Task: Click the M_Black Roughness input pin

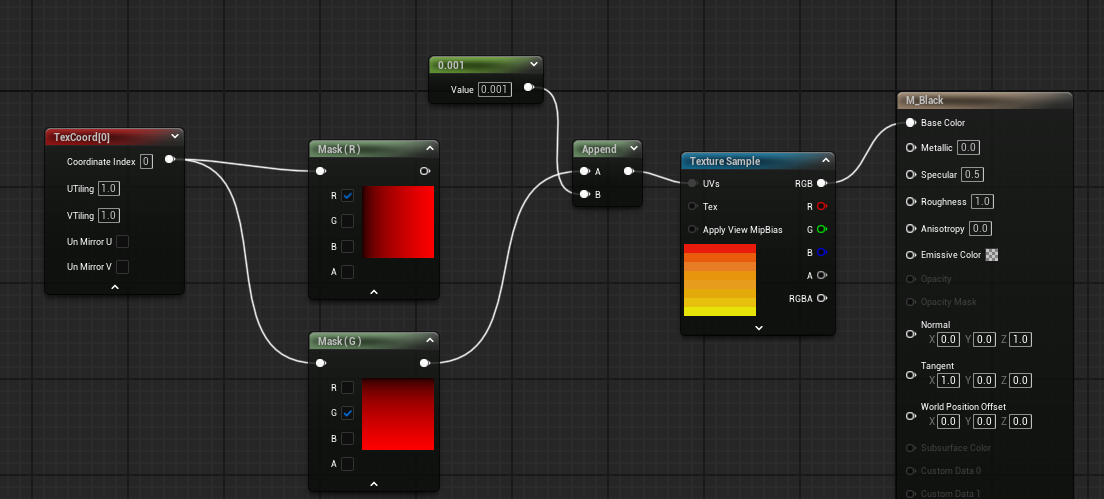Action: coord(910,202)
